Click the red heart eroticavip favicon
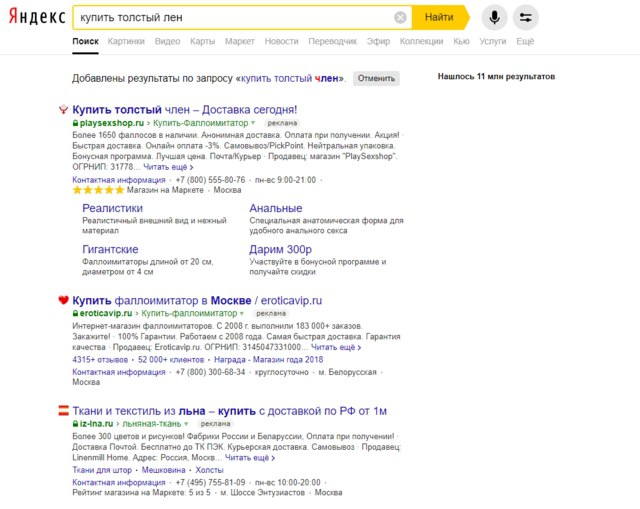This screenshot has height=509, width=640. click(x=63, y=300)
